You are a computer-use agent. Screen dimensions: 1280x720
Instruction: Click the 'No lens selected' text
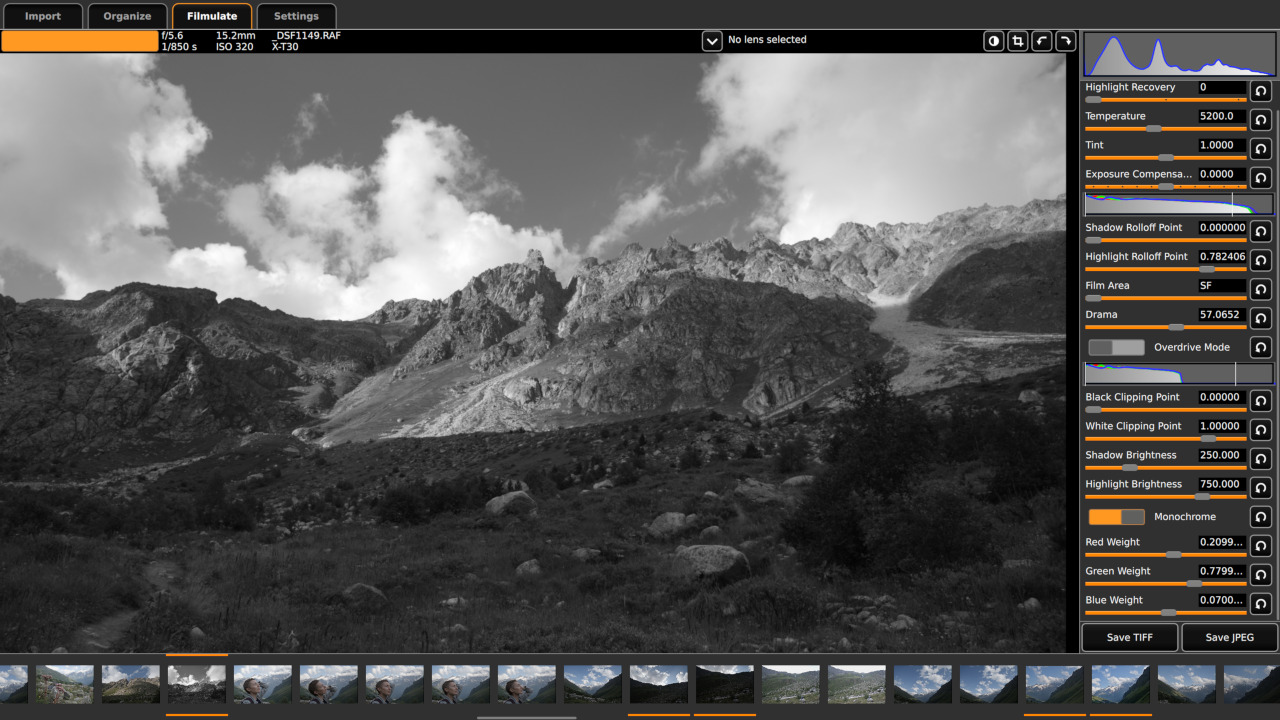767,40
